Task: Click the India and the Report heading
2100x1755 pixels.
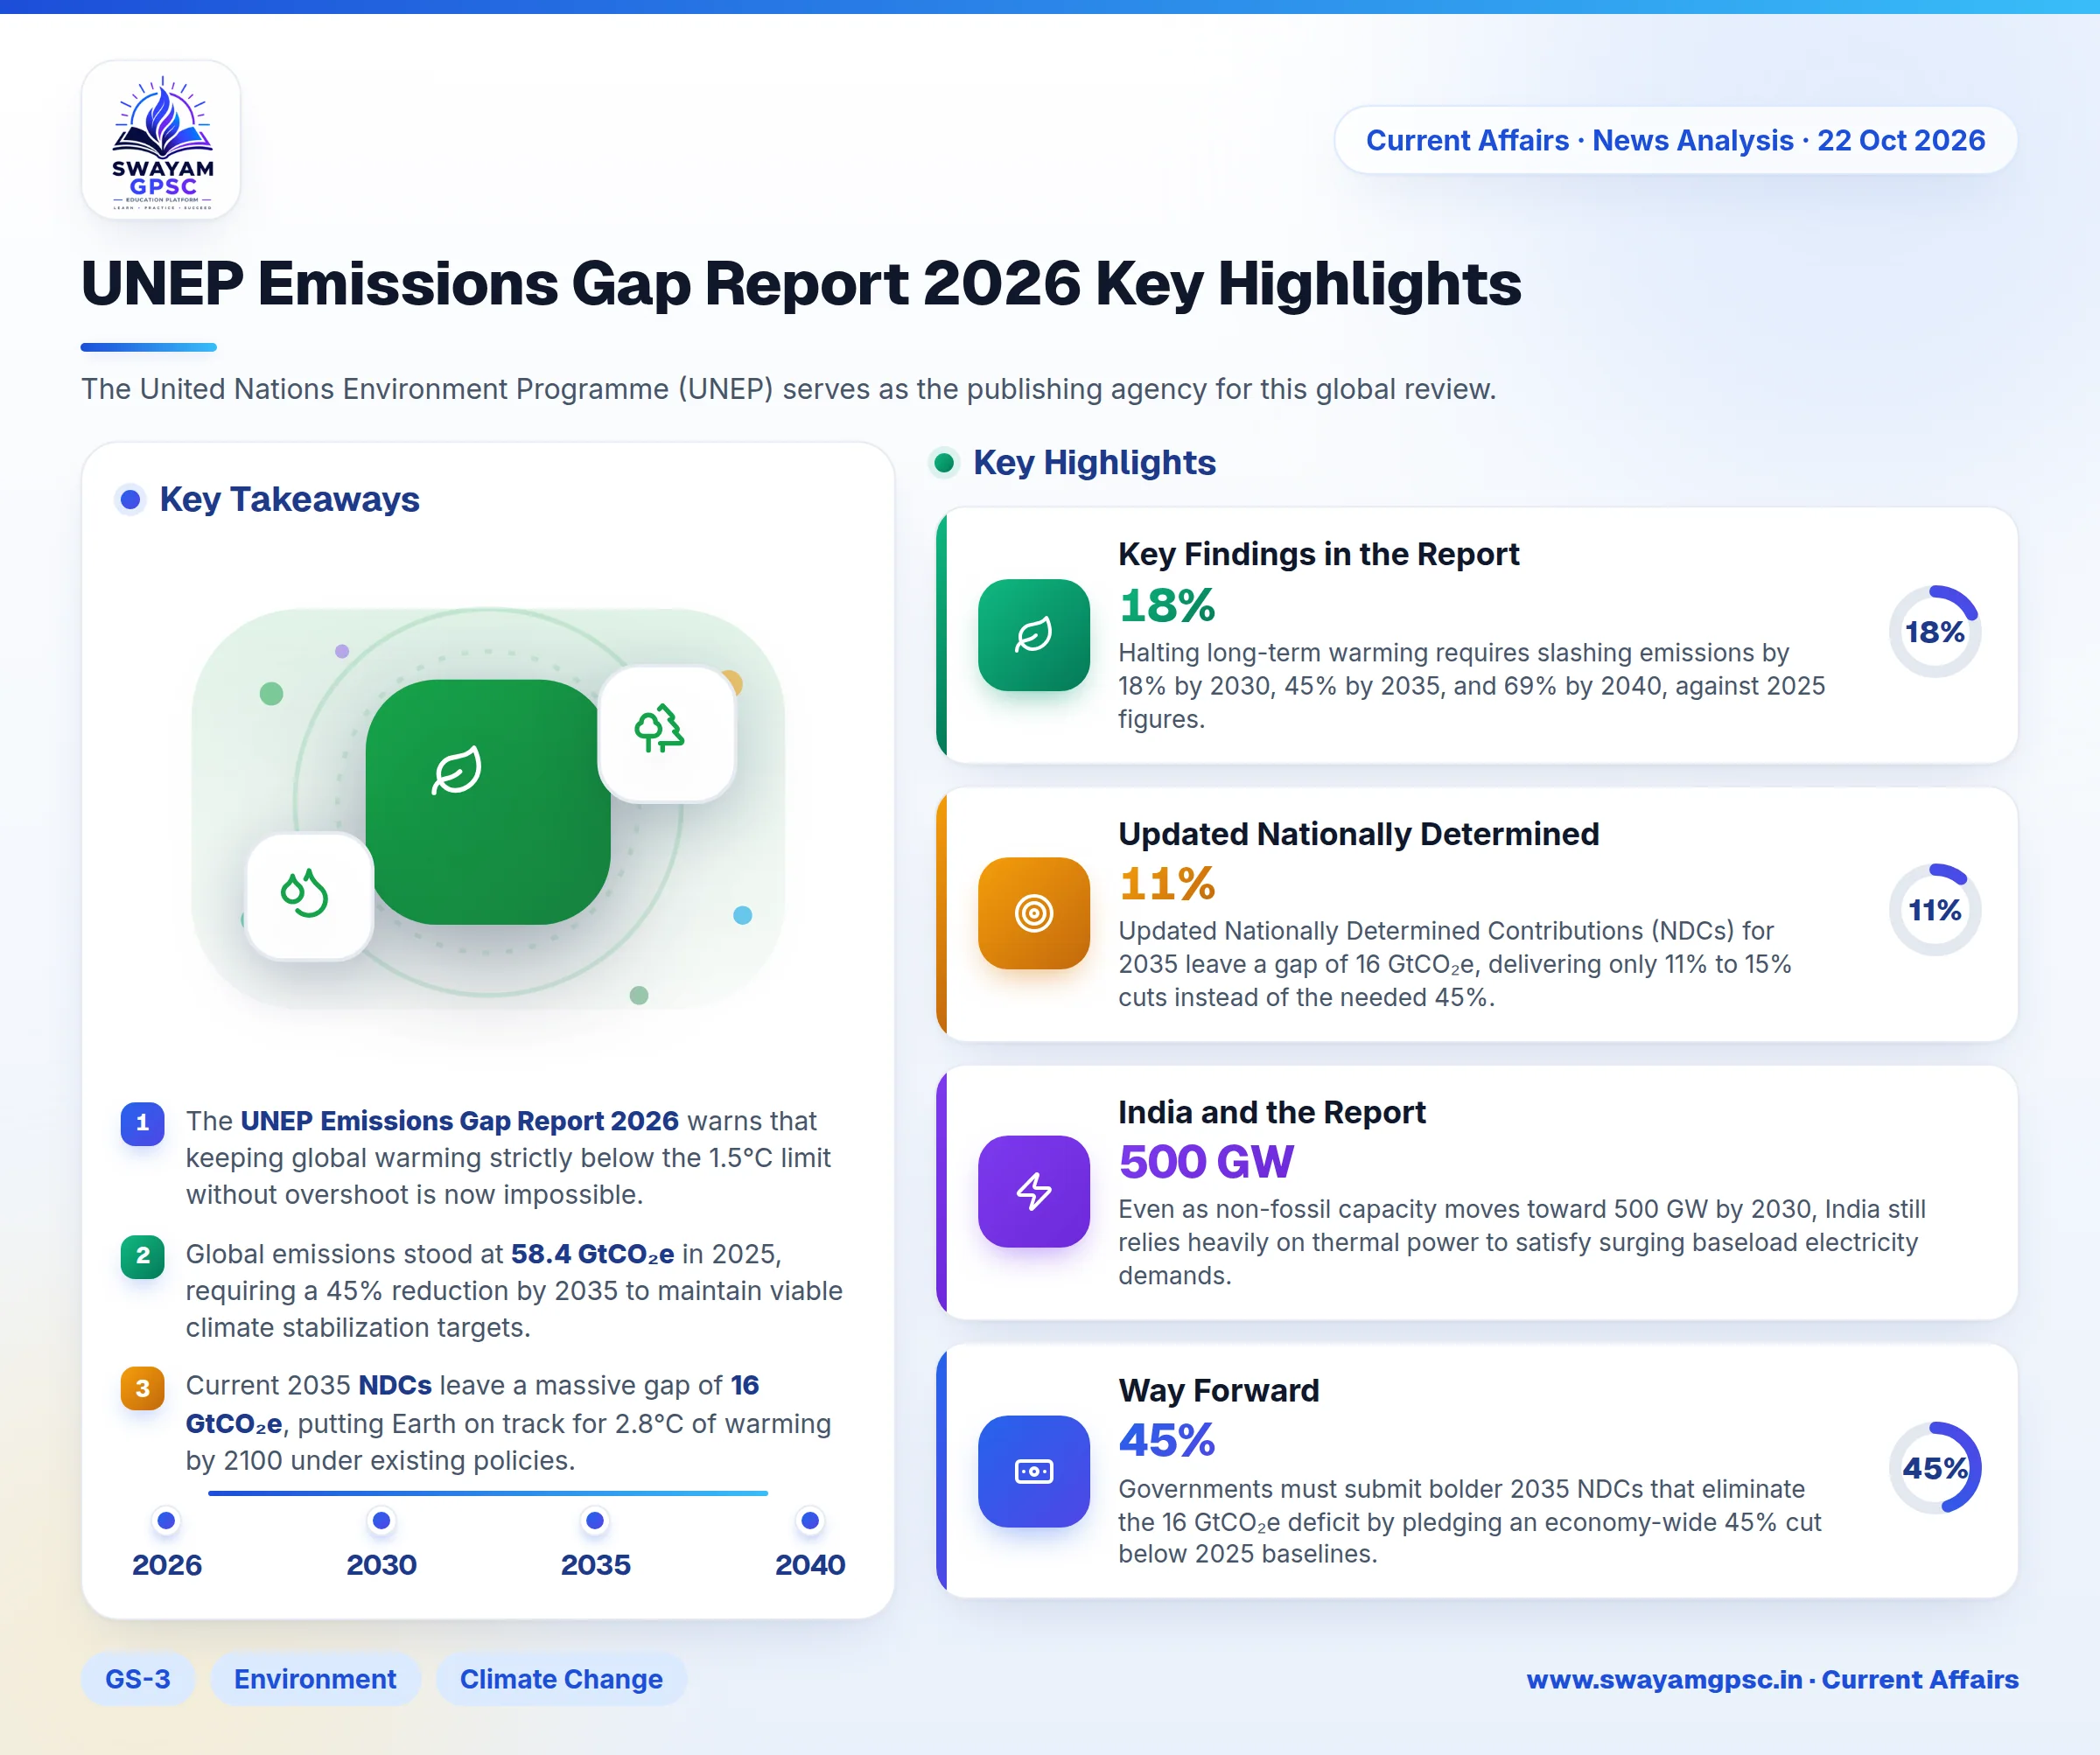Action: (x=1271, y=1112)
